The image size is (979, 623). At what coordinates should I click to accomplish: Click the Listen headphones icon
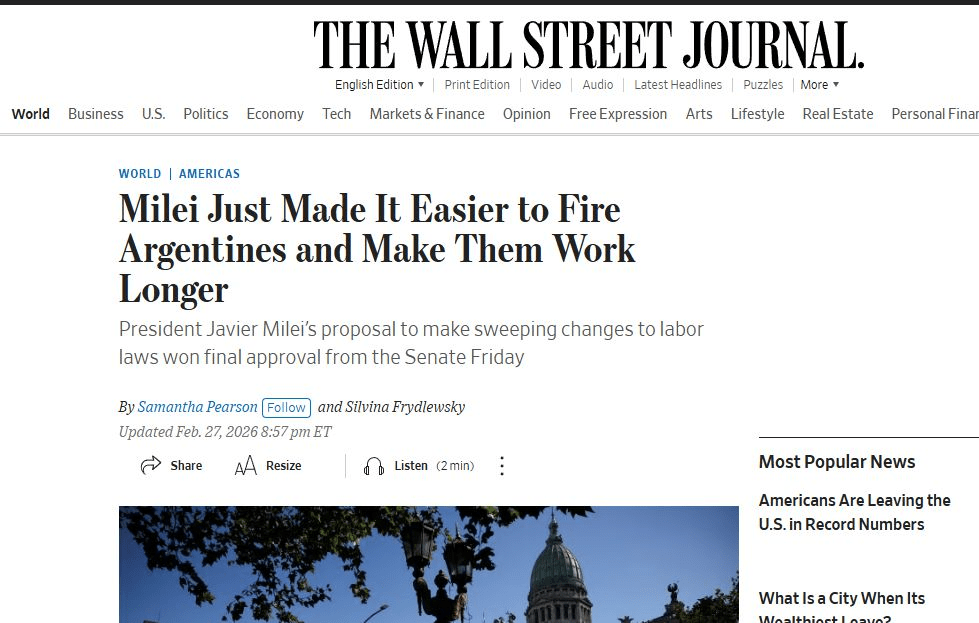point(374,466)
